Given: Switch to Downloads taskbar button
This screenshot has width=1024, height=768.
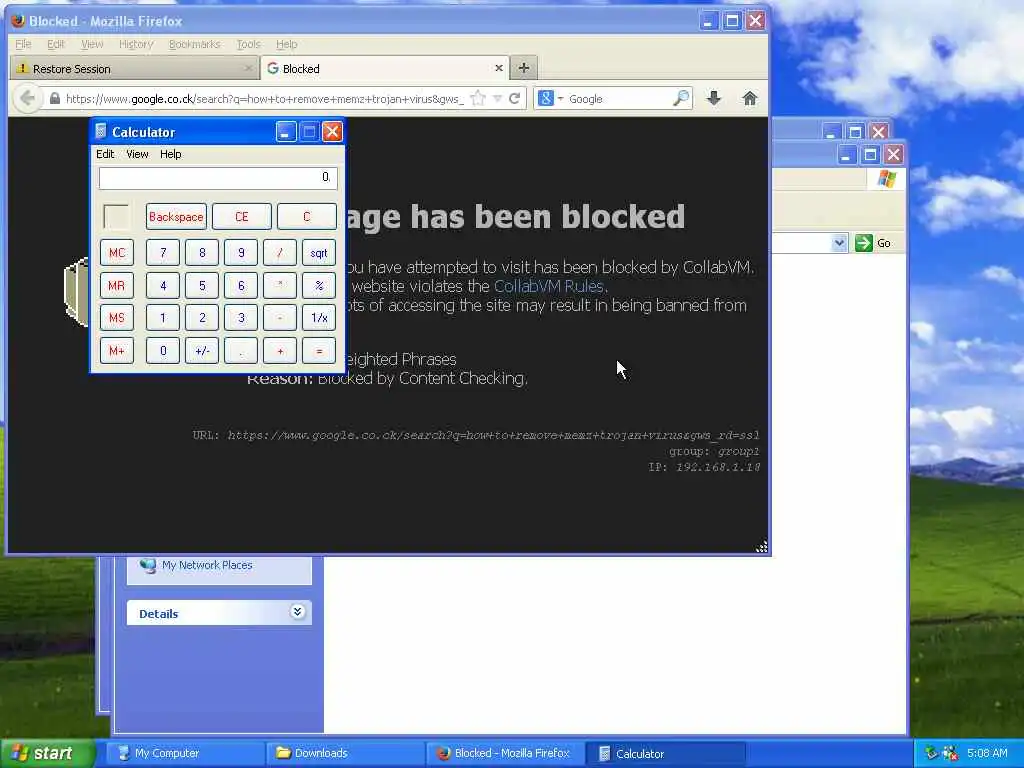Looking at the screenshot, I should tap(345, 753).
